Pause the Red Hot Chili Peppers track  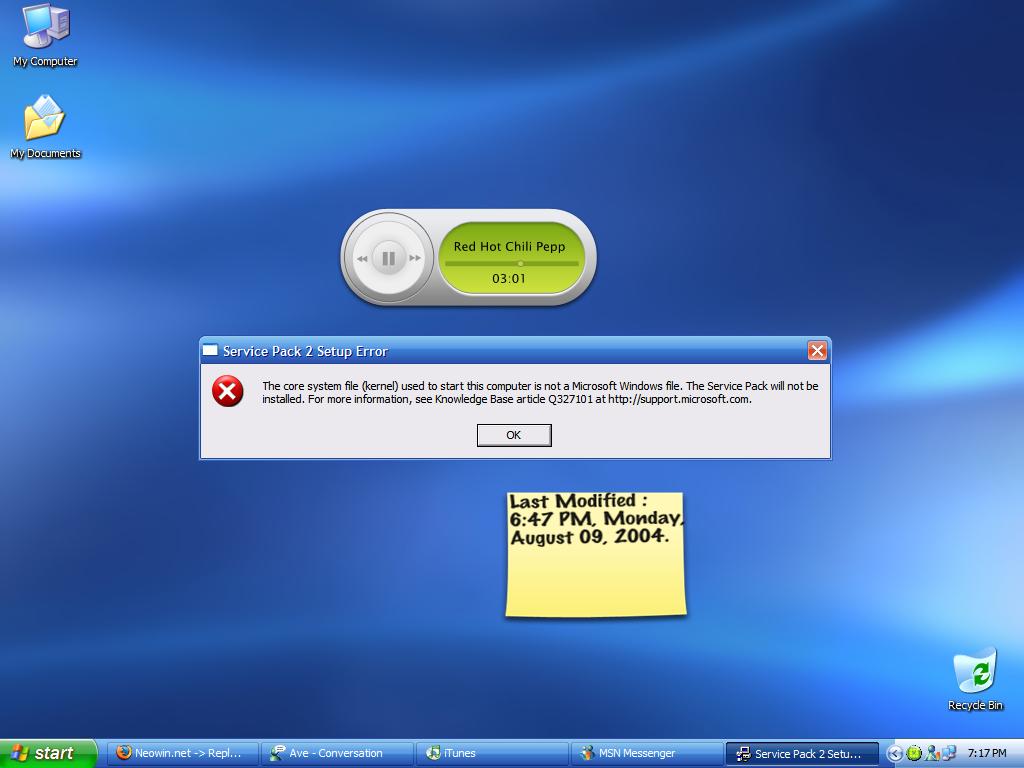pyautogui.click(x=388, y=257)
